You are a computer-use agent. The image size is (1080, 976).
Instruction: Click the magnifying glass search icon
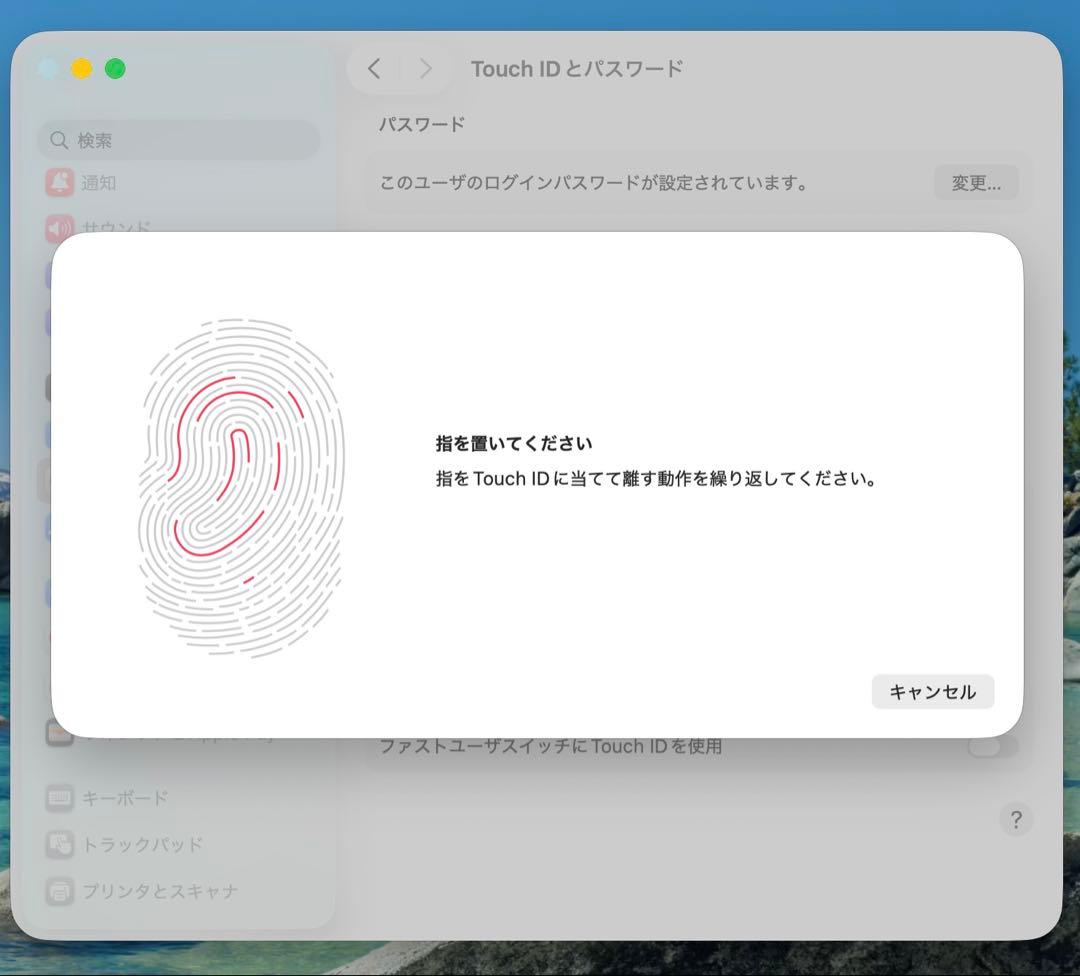coord(60,141)
